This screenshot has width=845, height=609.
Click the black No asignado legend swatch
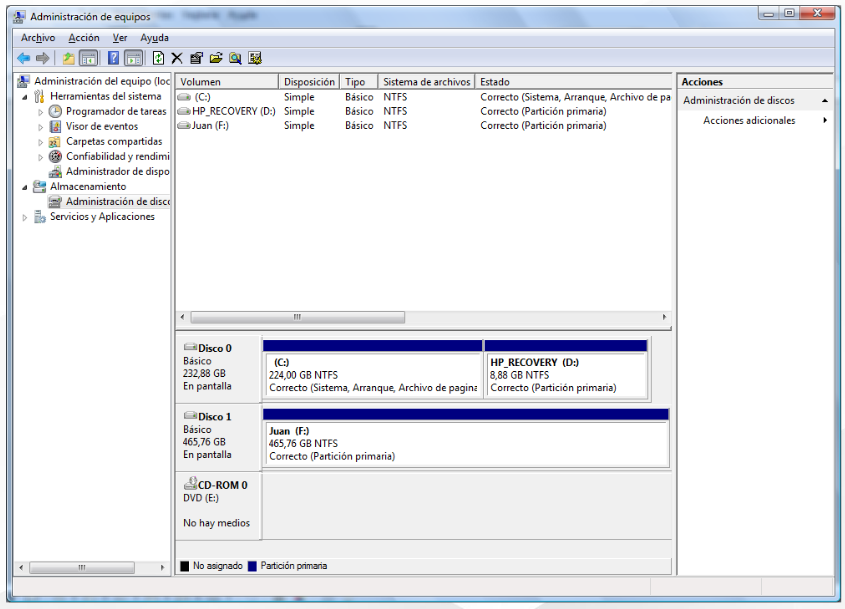pyautogui.click(x=185, y=566)
